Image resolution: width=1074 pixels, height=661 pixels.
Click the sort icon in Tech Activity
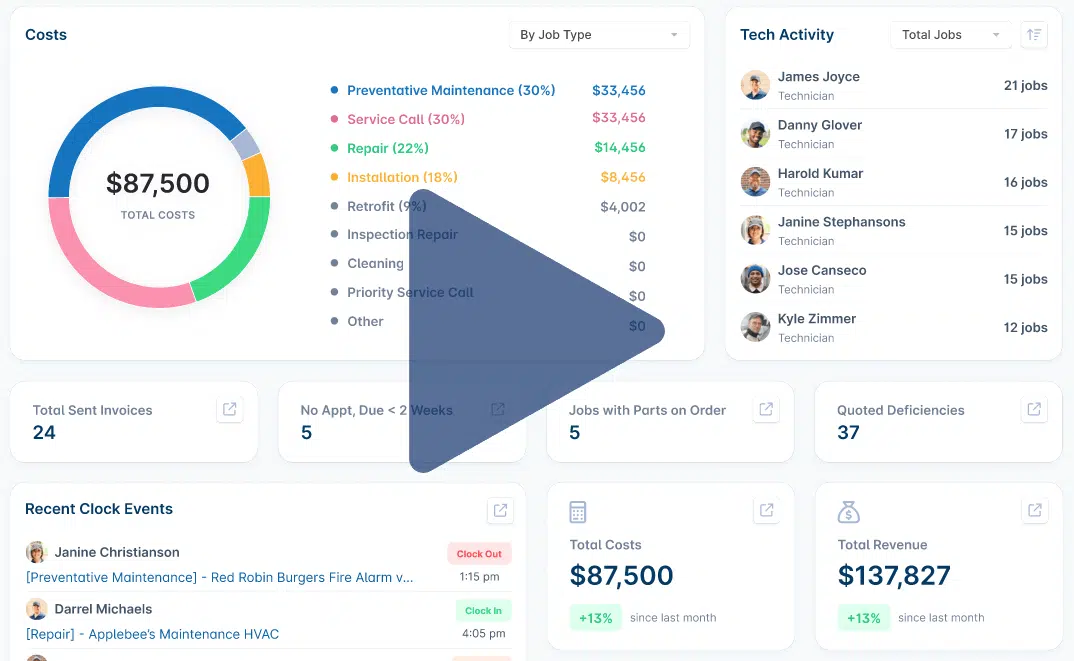[x=1034, y=35]
